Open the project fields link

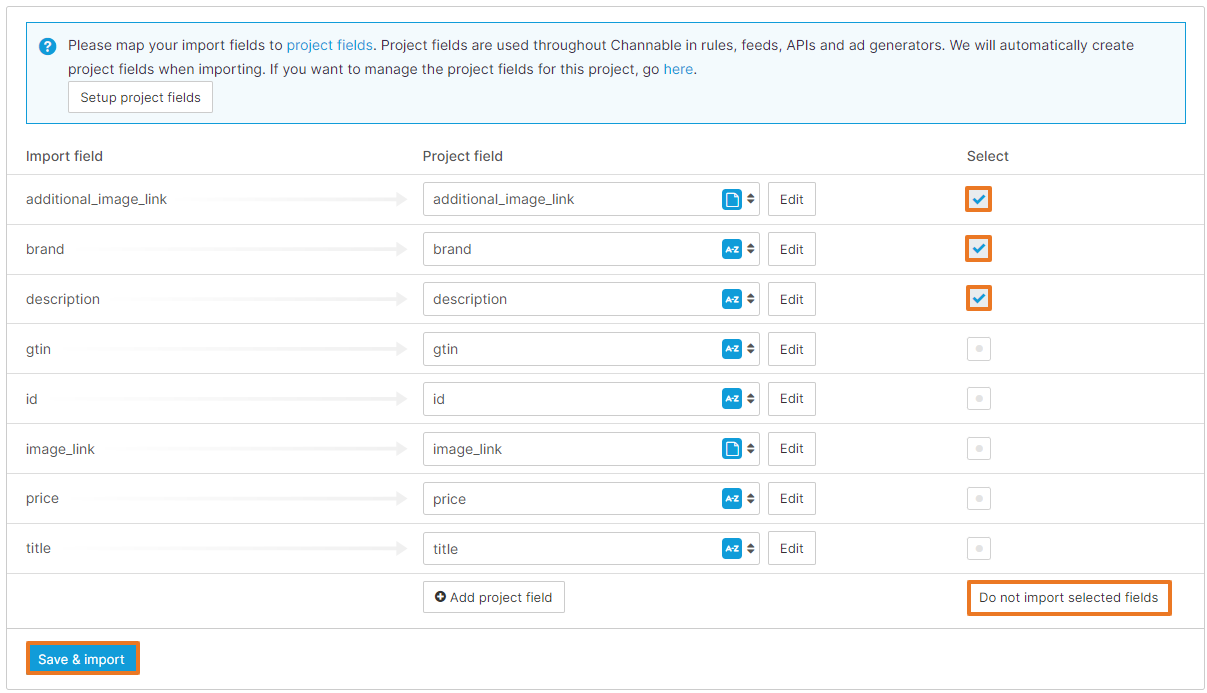(x=329, y=45)
